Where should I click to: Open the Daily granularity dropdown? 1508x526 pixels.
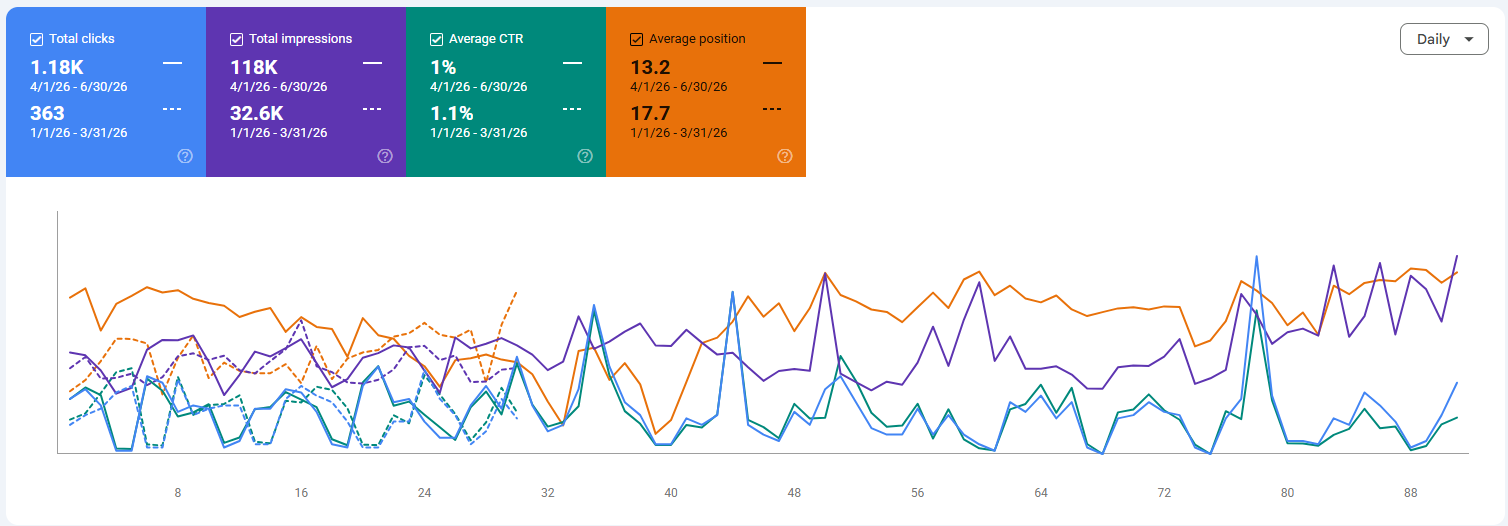pos(1444,39)
